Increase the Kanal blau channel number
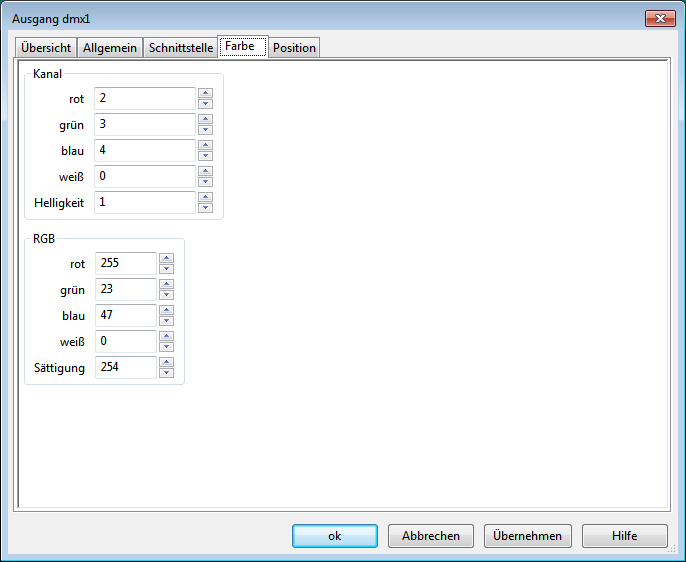 tap(205, 145)
